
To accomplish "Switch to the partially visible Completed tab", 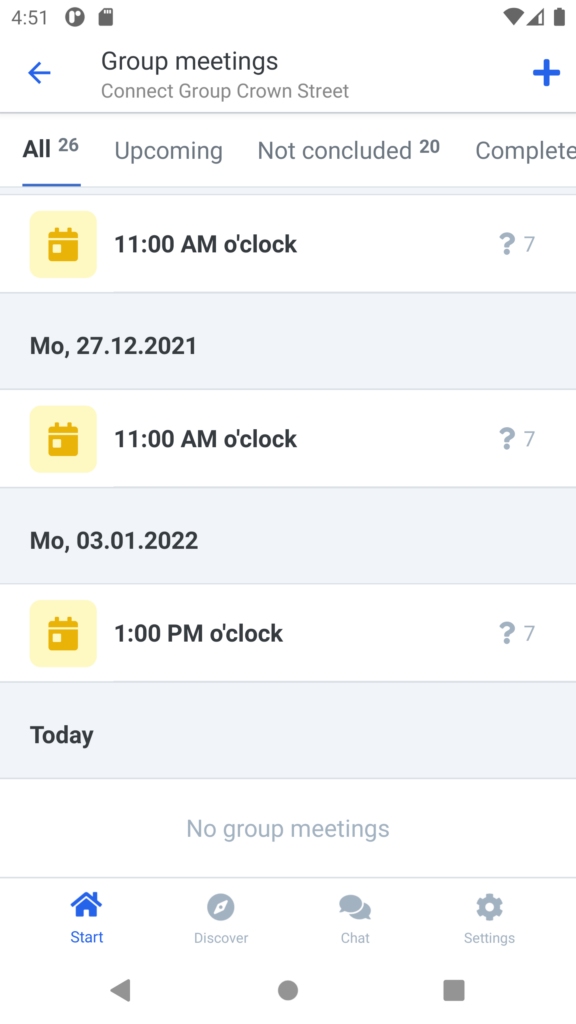I will pyautogui.click(x=525, y=151).
